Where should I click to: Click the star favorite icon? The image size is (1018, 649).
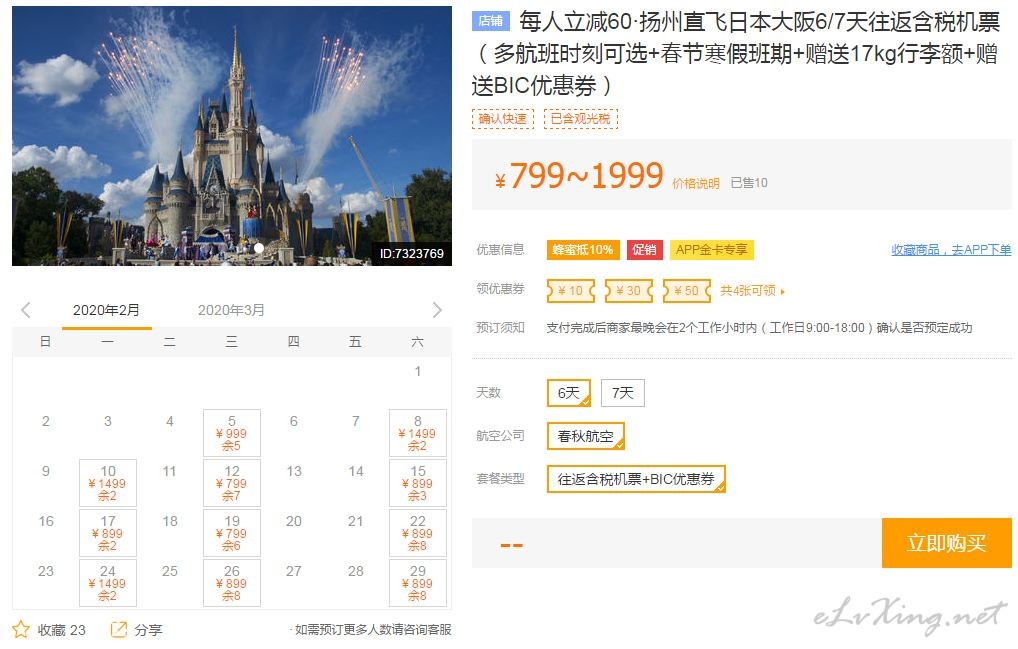tap(21, 629)
